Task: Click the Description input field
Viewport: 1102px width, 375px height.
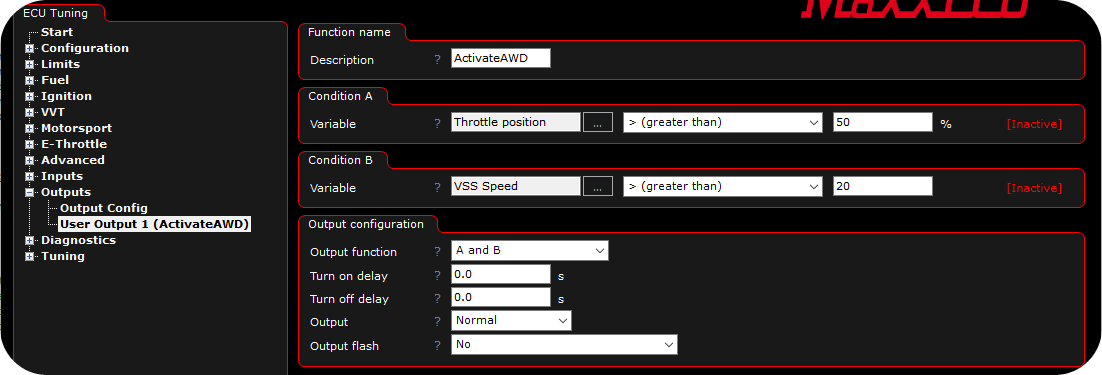Action: [x=500, y=58]
